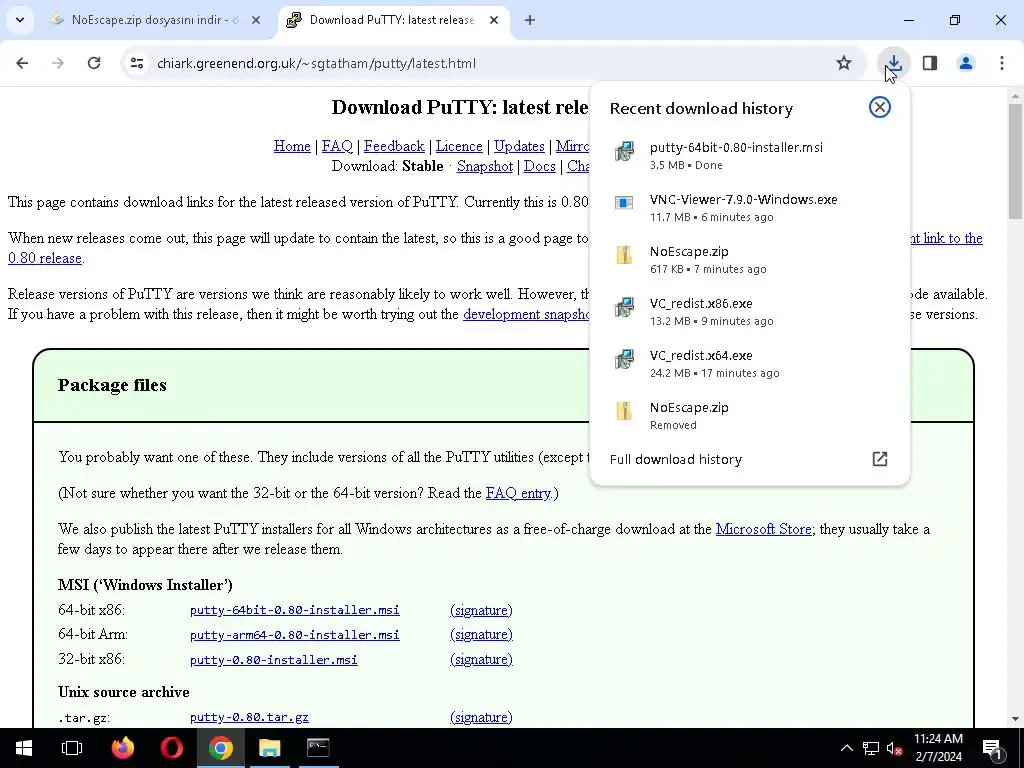The width and height of the screenshot is (1024, 768).
Task: Open the Licence link
Action: pos(459,146)
